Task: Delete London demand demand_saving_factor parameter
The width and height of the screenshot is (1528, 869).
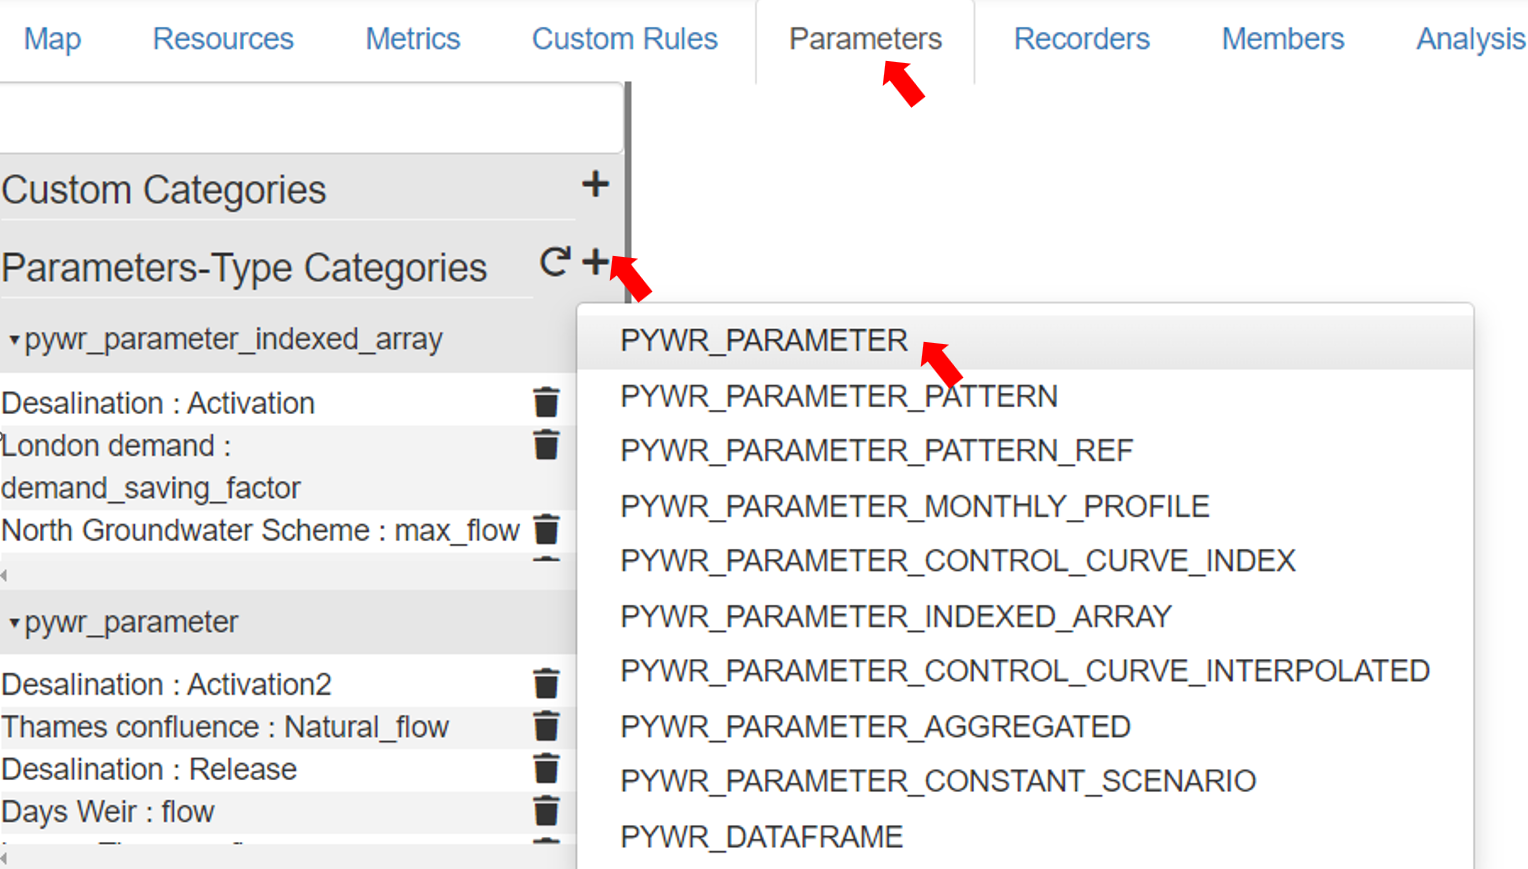Action: 546,445
